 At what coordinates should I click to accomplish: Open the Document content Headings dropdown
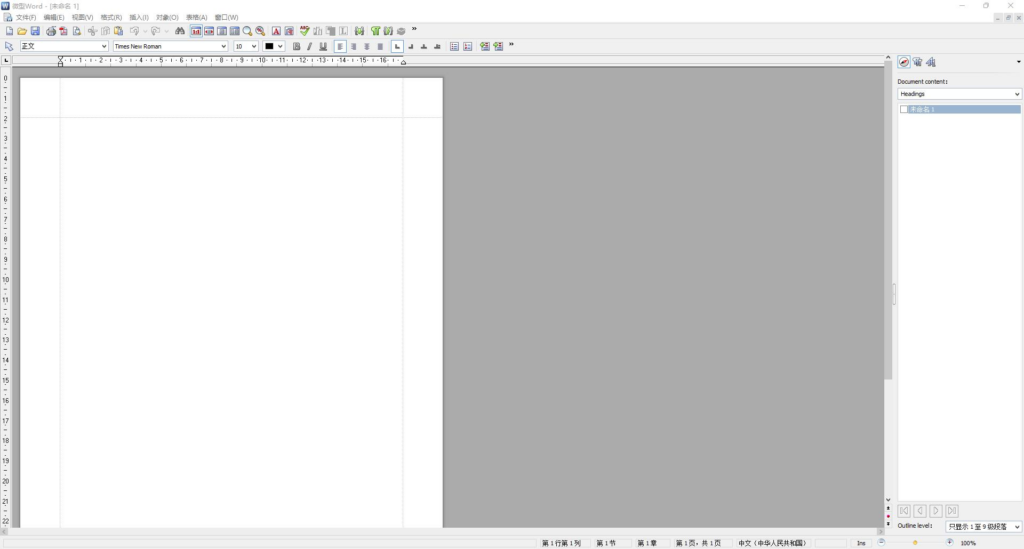click(x=959, y=94)
